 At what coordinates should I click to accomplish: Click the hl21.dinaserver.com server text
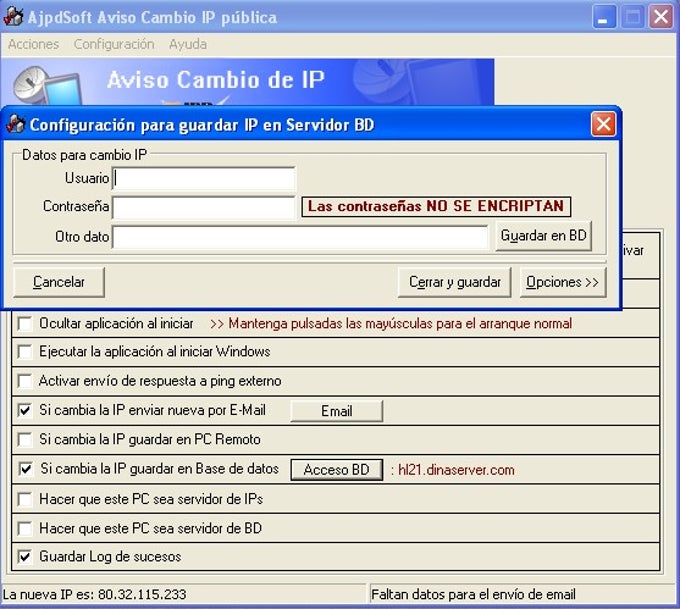point(456,470)
